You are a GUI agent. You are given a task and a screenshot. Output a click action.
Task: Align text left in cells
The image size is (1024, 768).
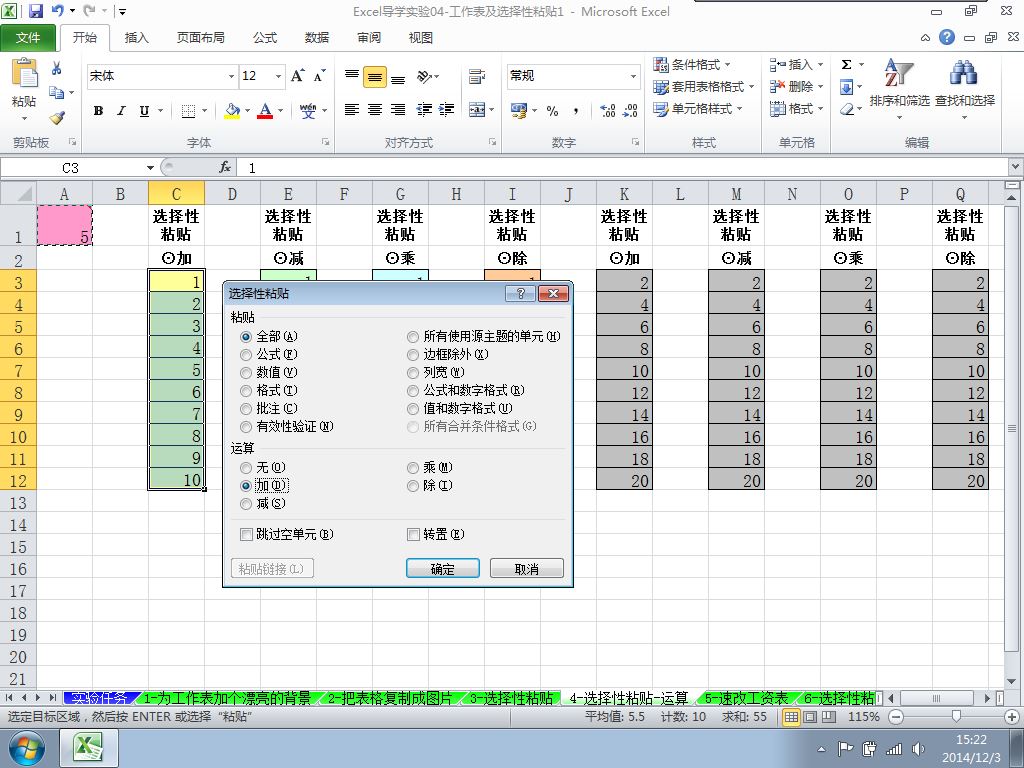point(351,110)
